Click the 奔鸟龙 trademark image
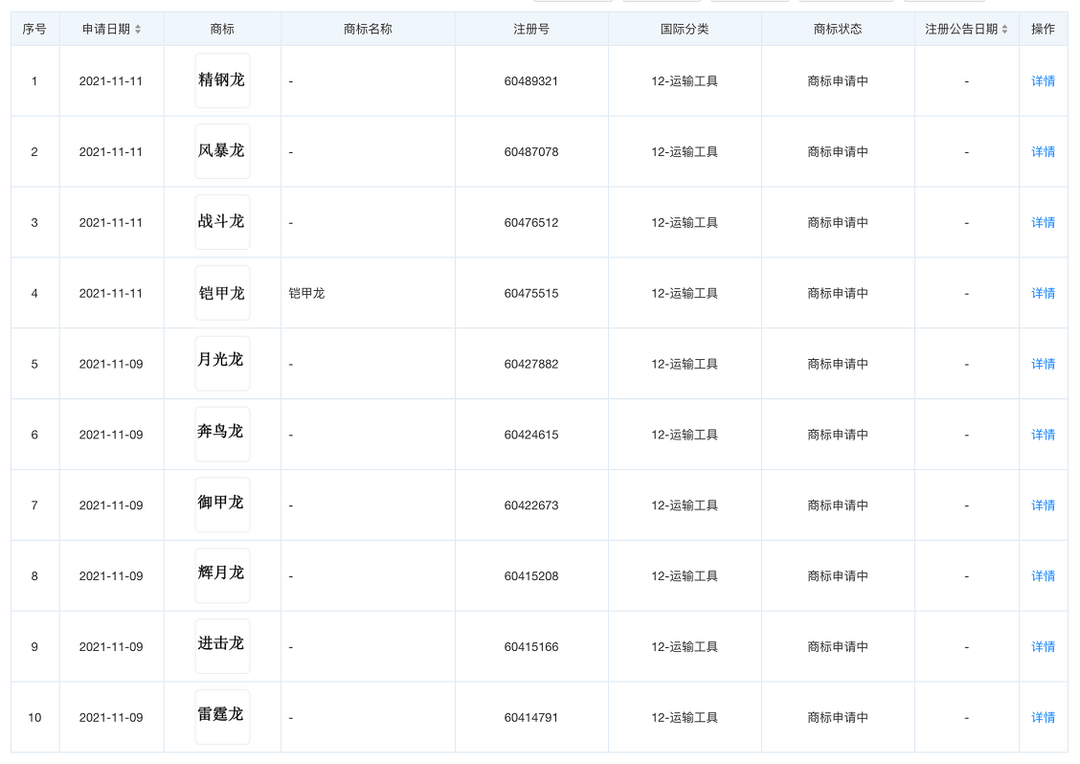Viewport: 1080px width, 764px height. point(222,434)
